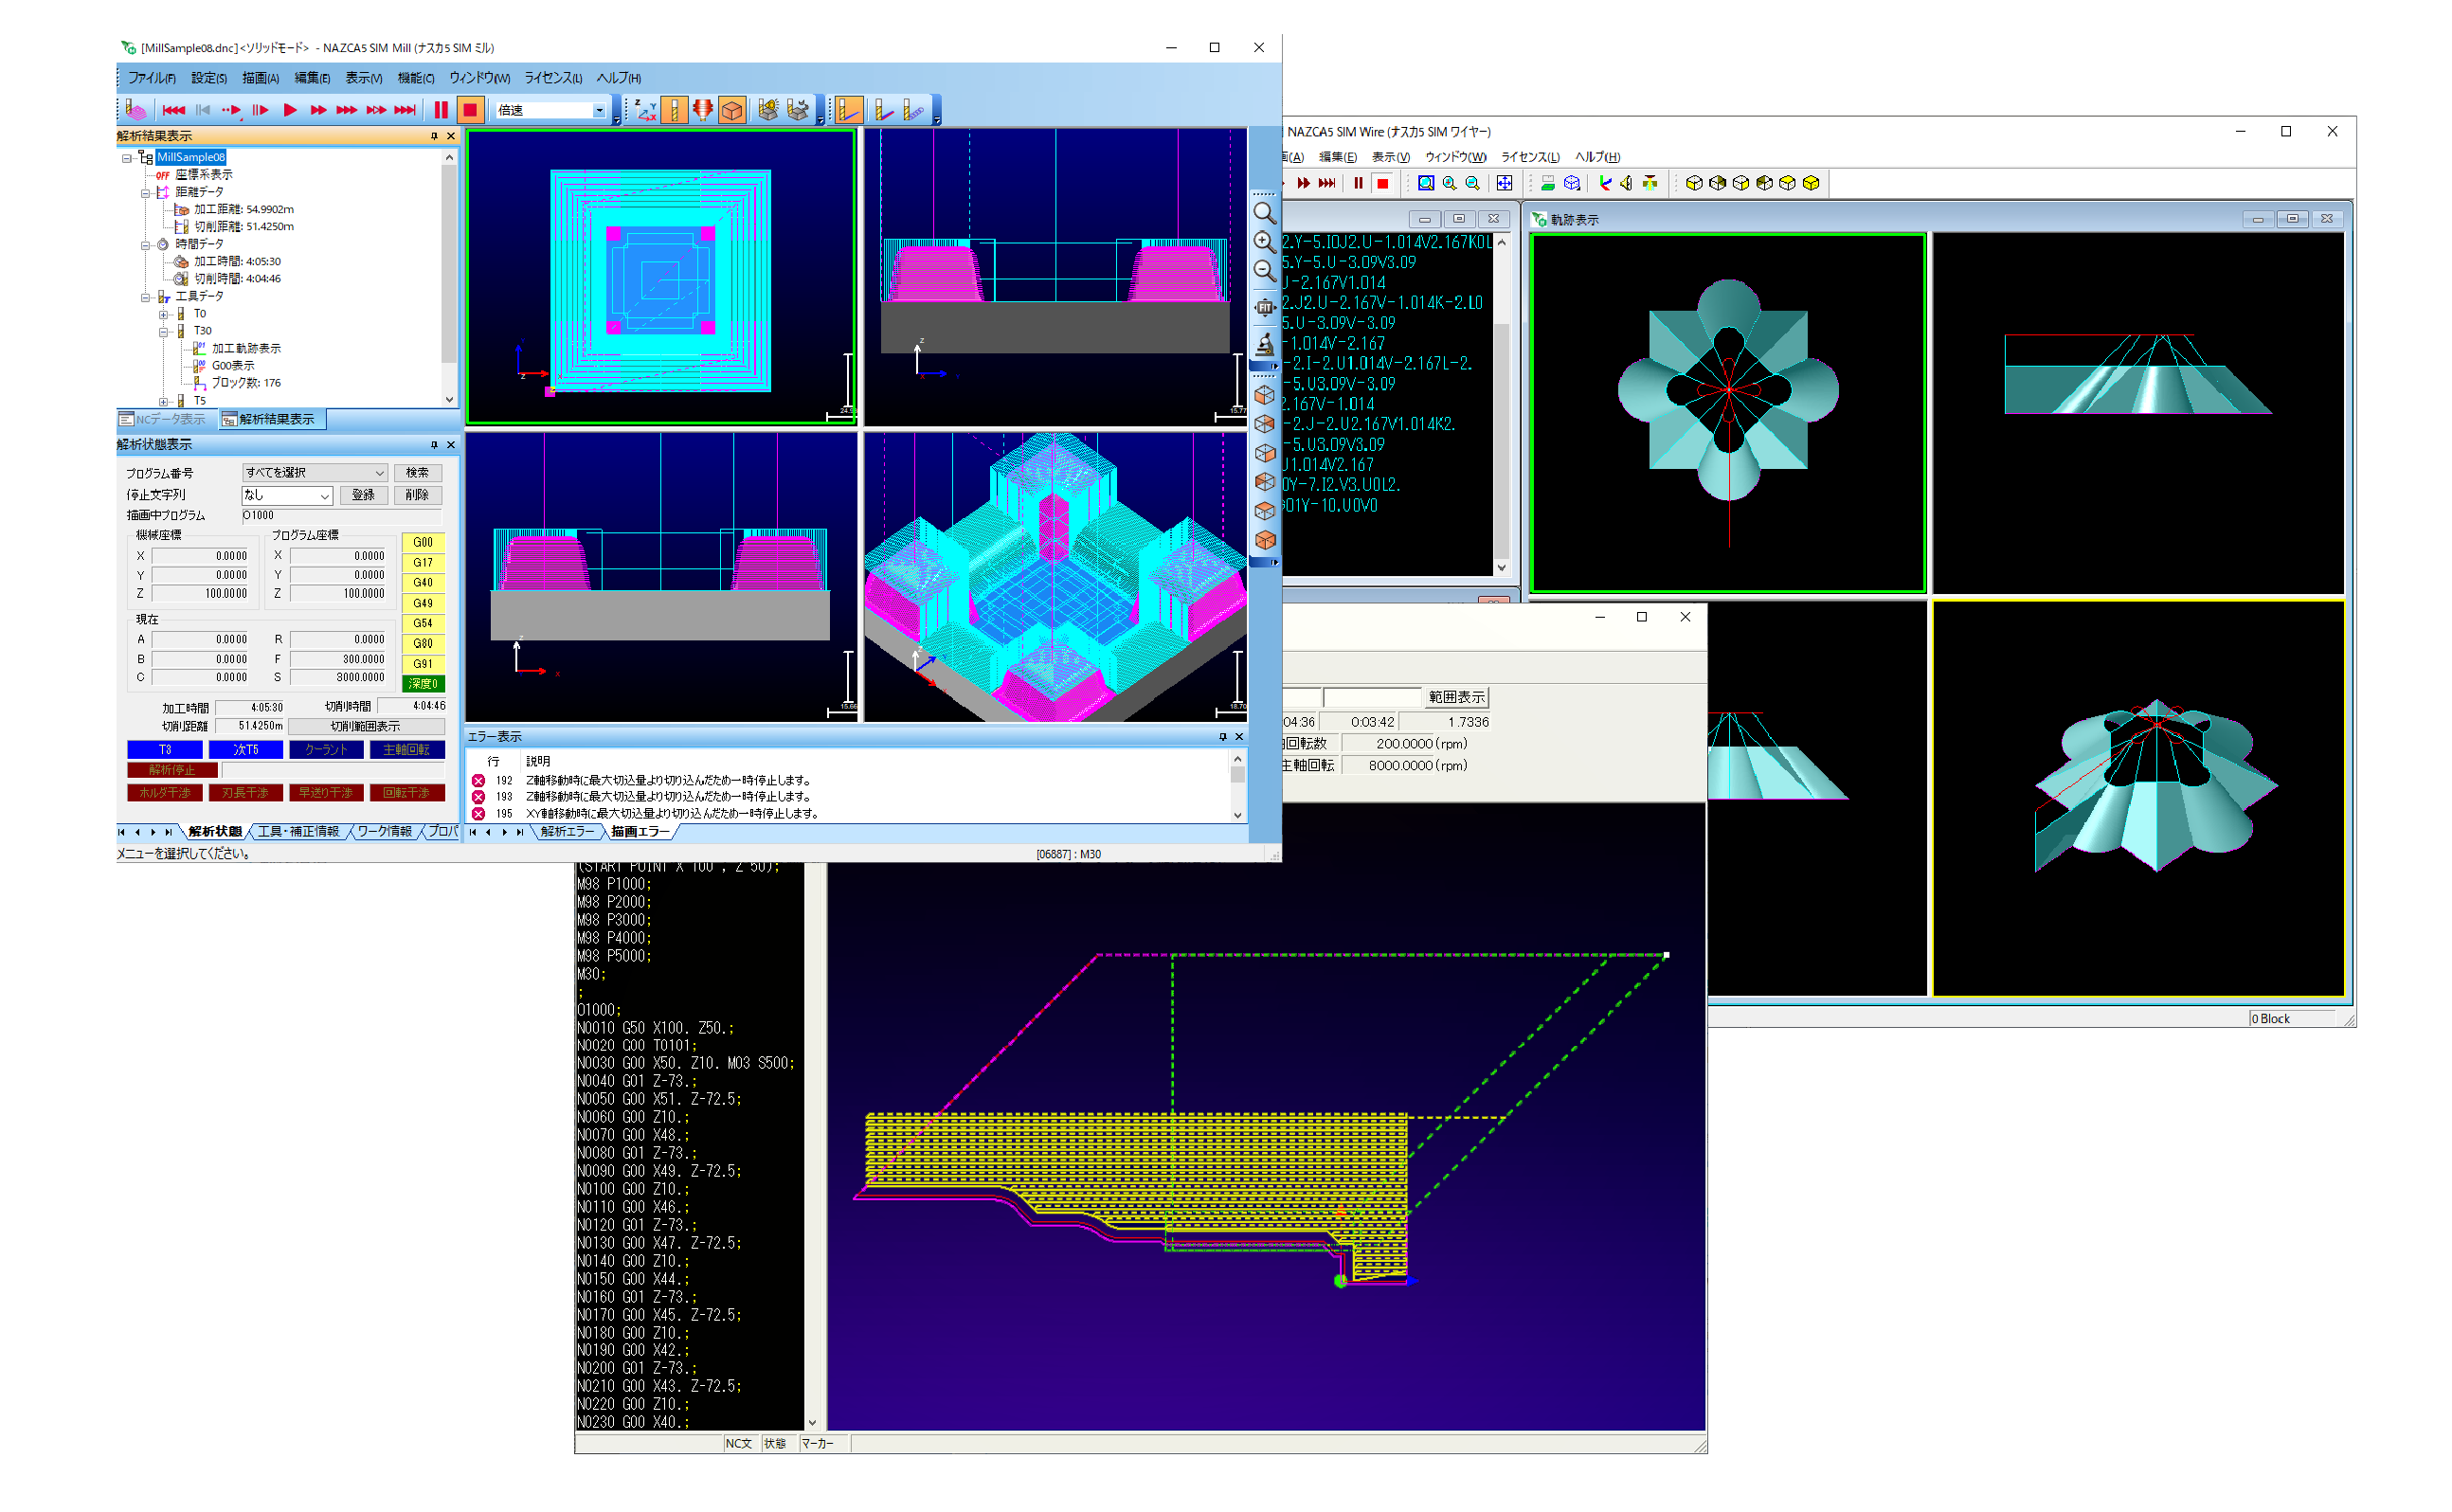Click the solid analysis icon at toolbar start
Screen dimensions: 2452x1512
coord(138,110)
